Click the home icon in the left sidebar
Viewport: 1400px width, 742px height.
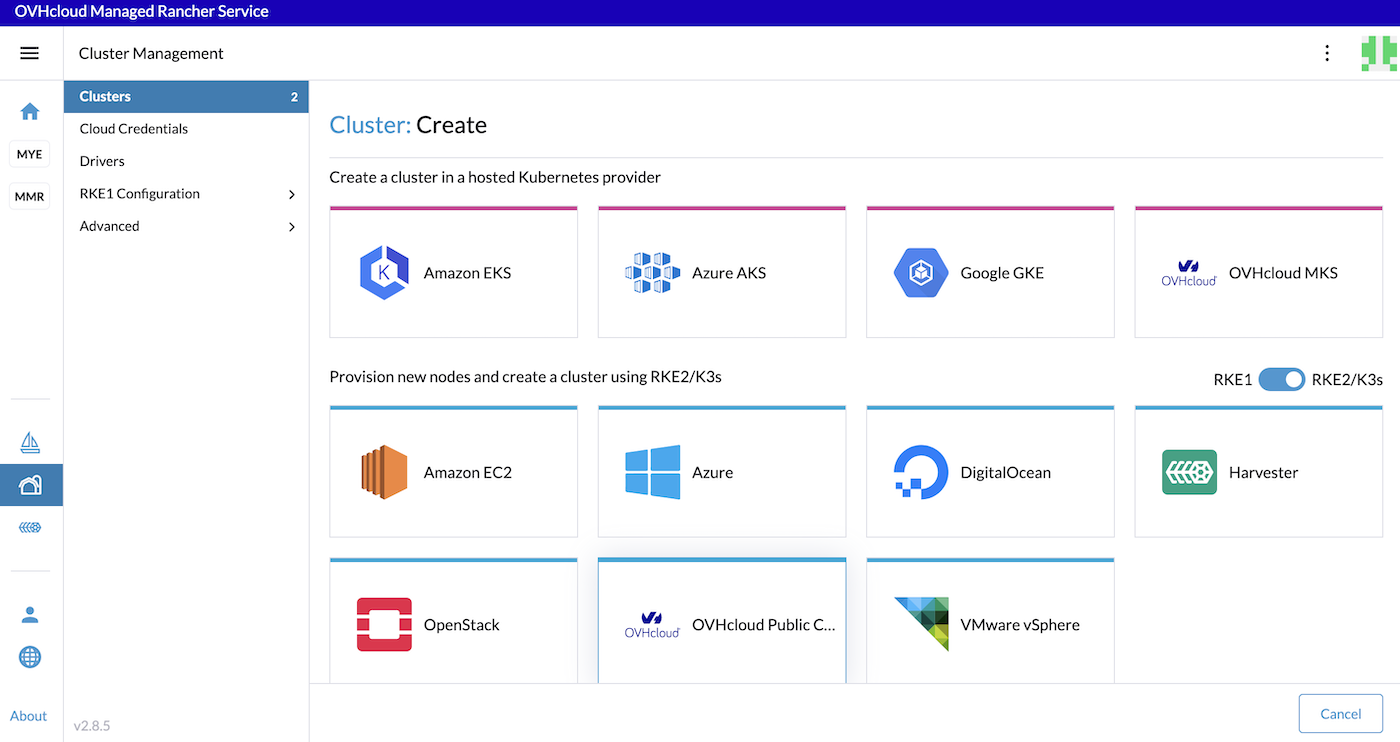(30, 112)
